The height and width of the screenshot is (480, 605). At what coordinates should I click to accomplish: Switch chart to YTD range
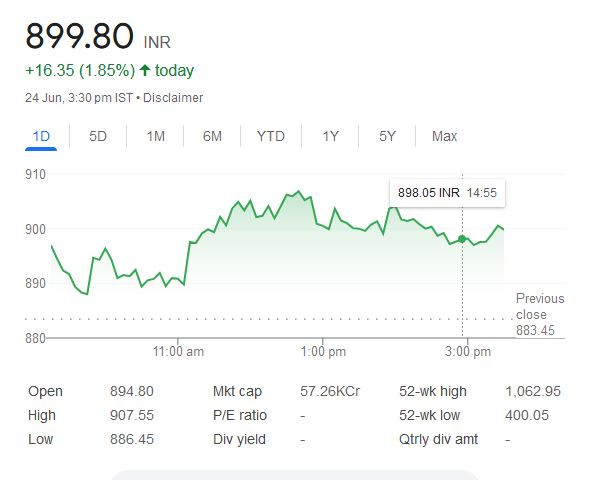(x=270, y=136)
